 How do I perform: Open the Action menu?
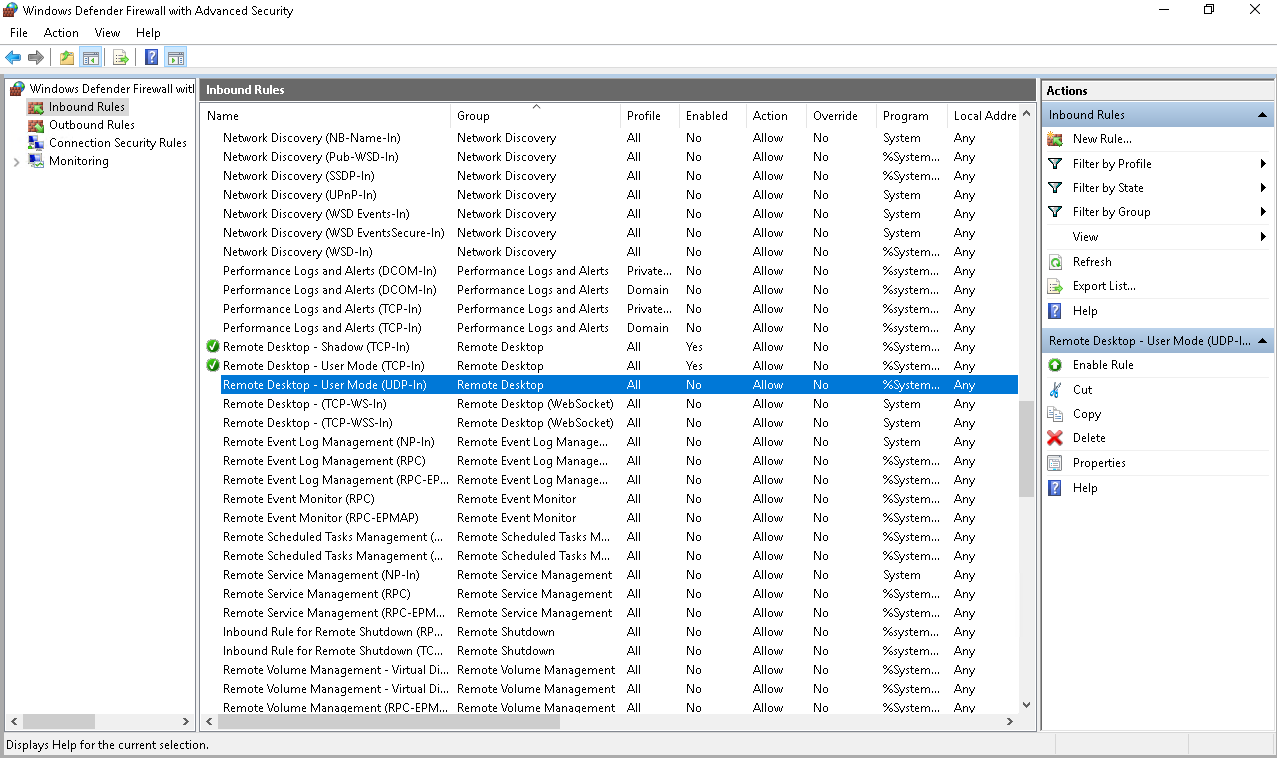61,33
